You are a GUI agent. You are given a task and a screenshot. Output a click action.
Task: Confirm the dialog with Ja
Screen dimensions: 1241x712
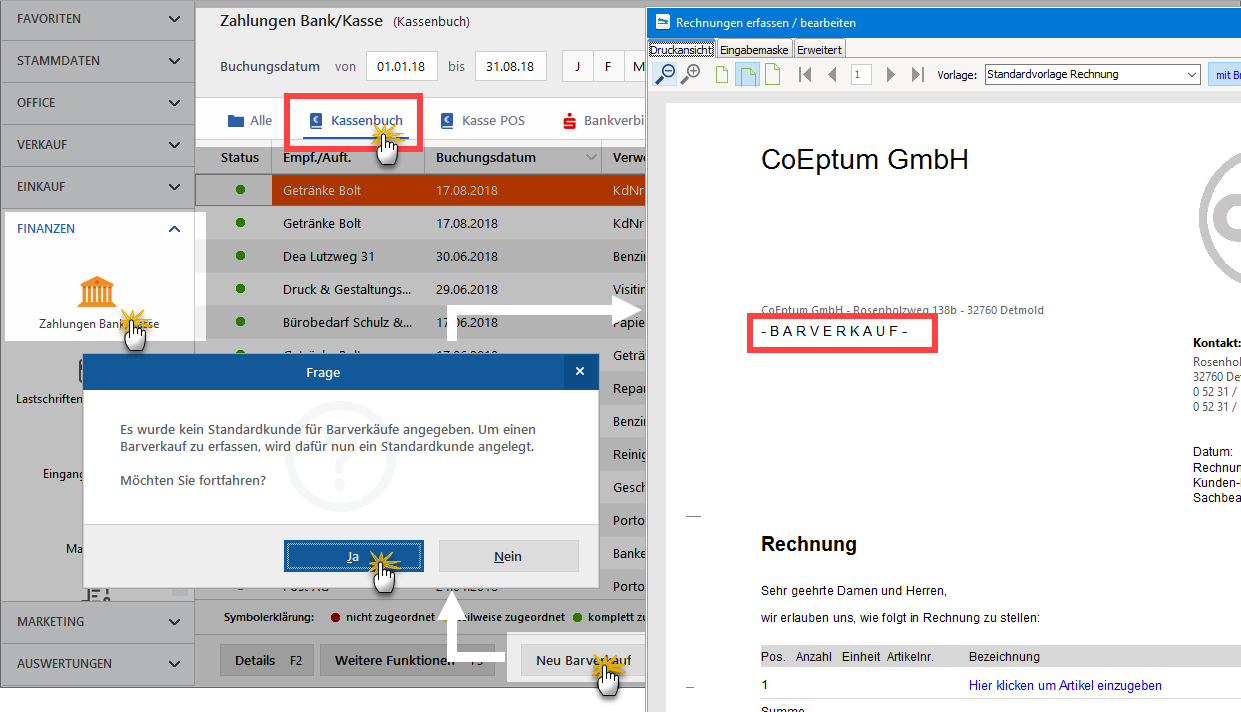(x=353, y=556)
